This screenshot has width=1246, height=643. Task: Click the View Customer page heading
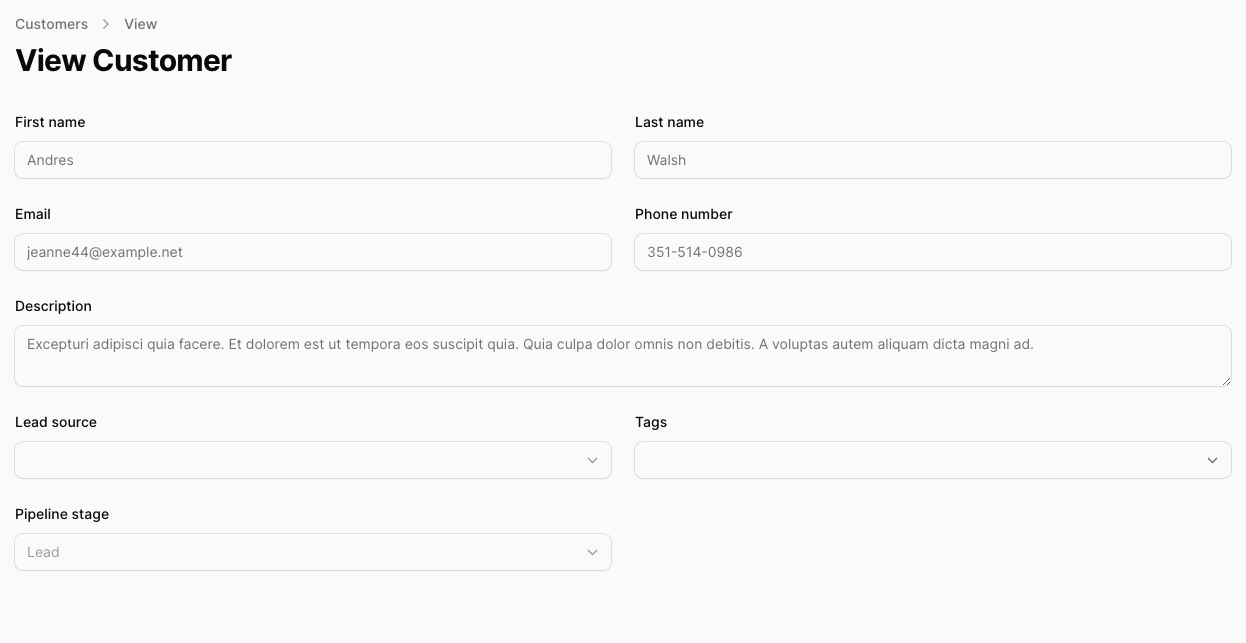point(123,61)
